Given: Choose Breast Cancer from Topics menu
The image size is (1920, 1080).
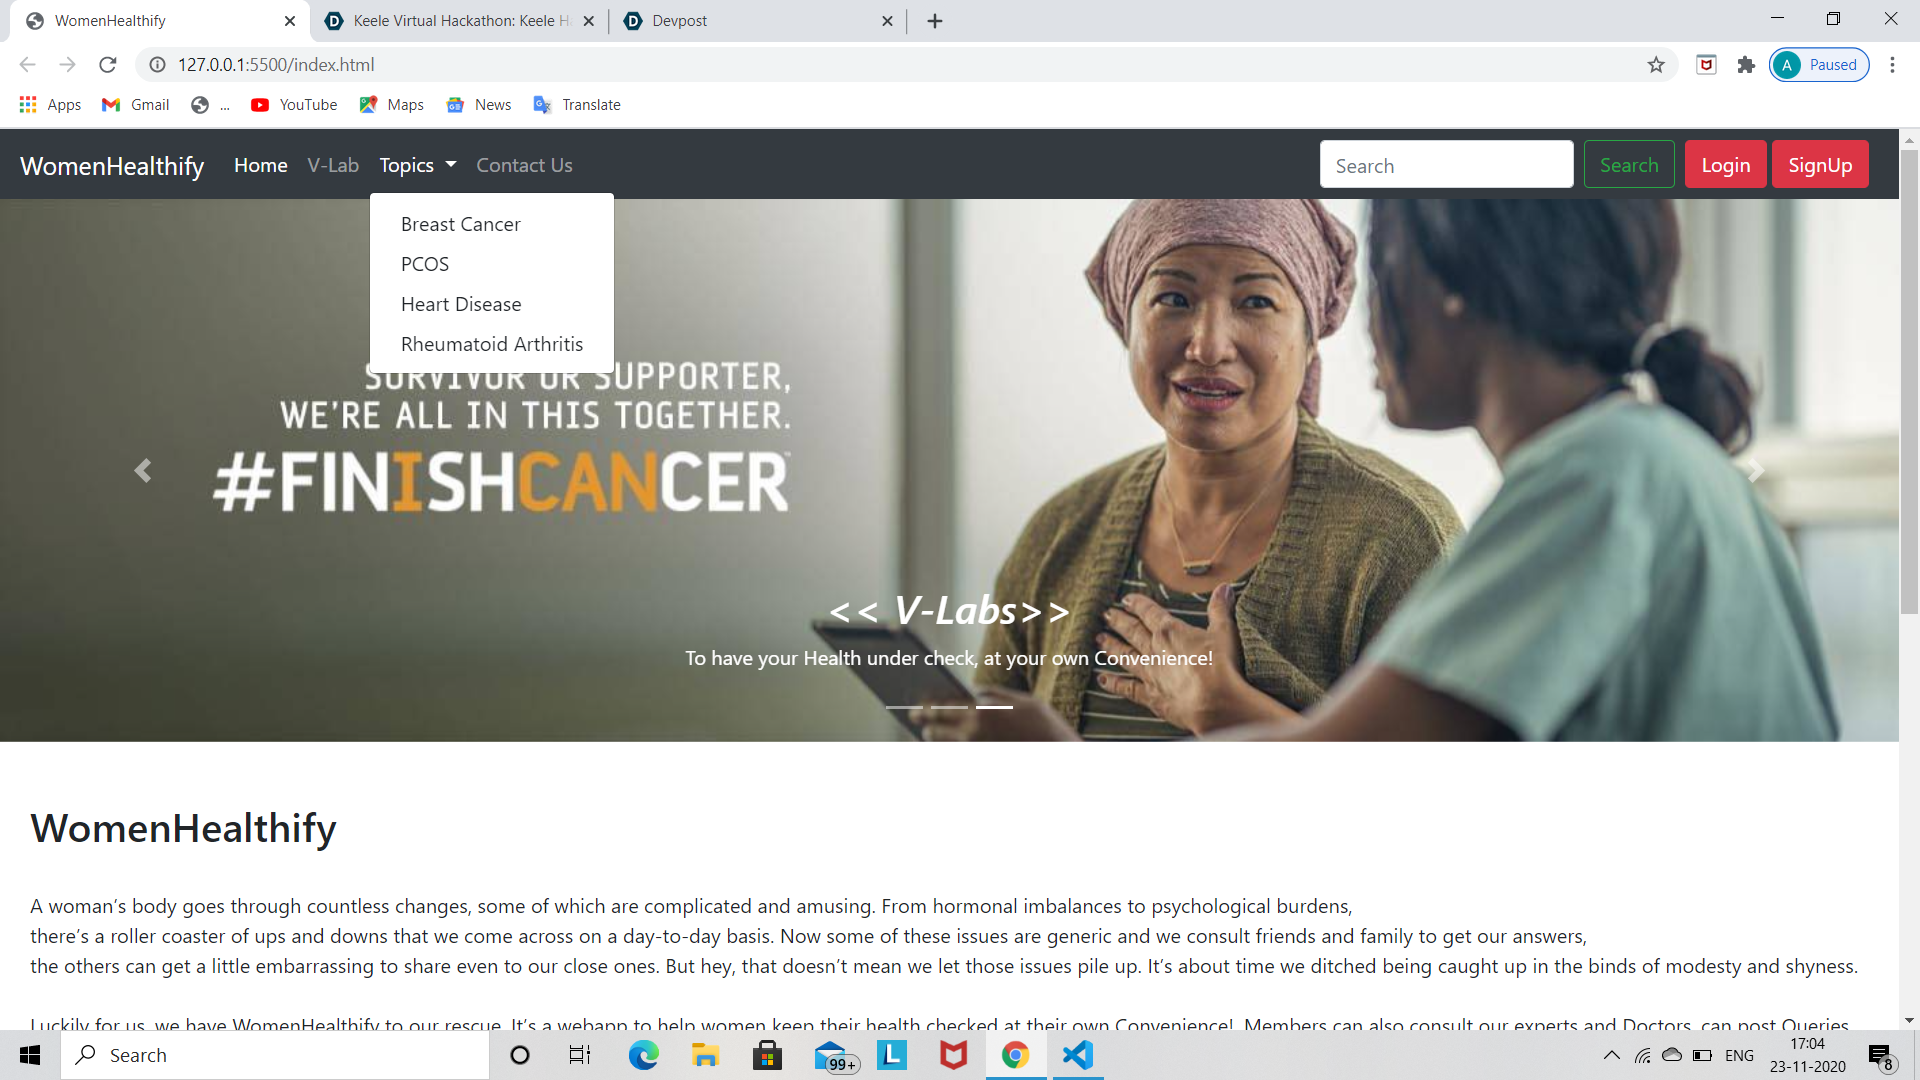Looking at the screenshot, I should pos(460,225).
